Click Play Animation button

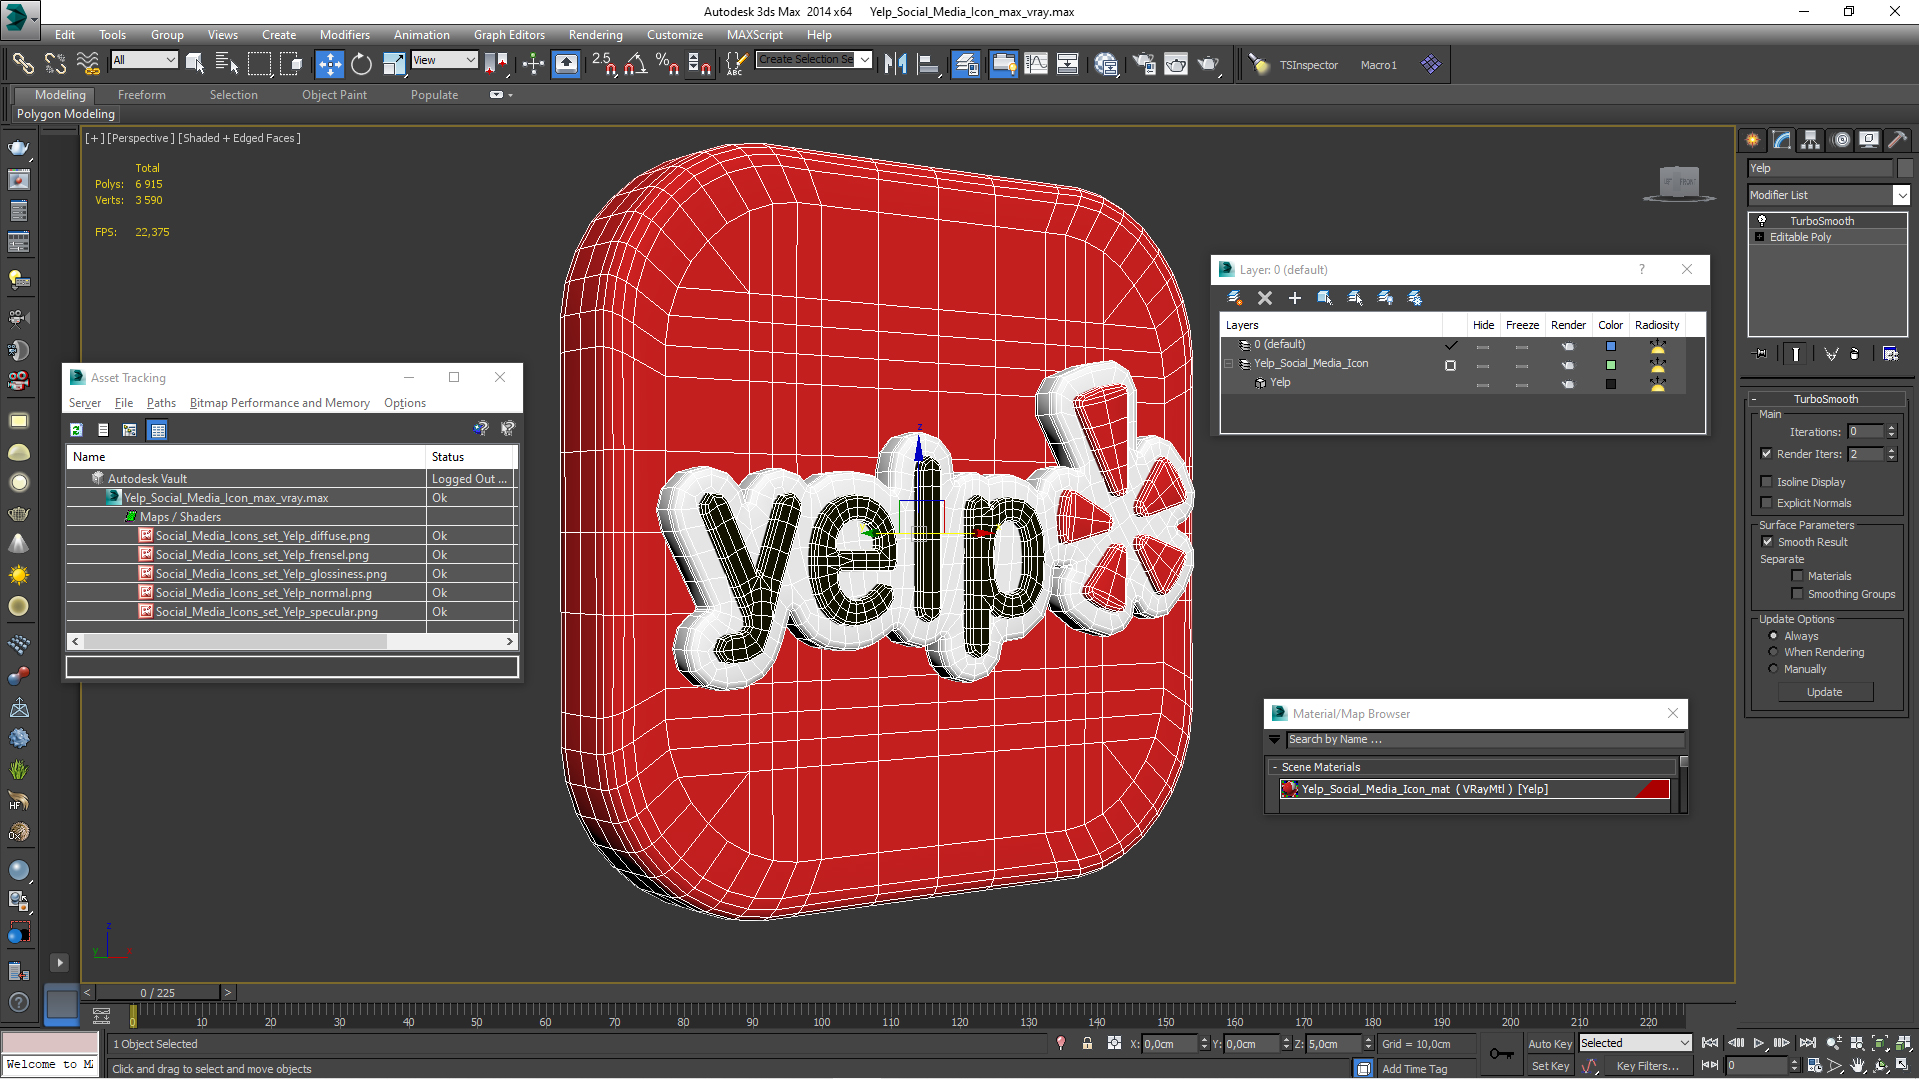(1759, 1043)
